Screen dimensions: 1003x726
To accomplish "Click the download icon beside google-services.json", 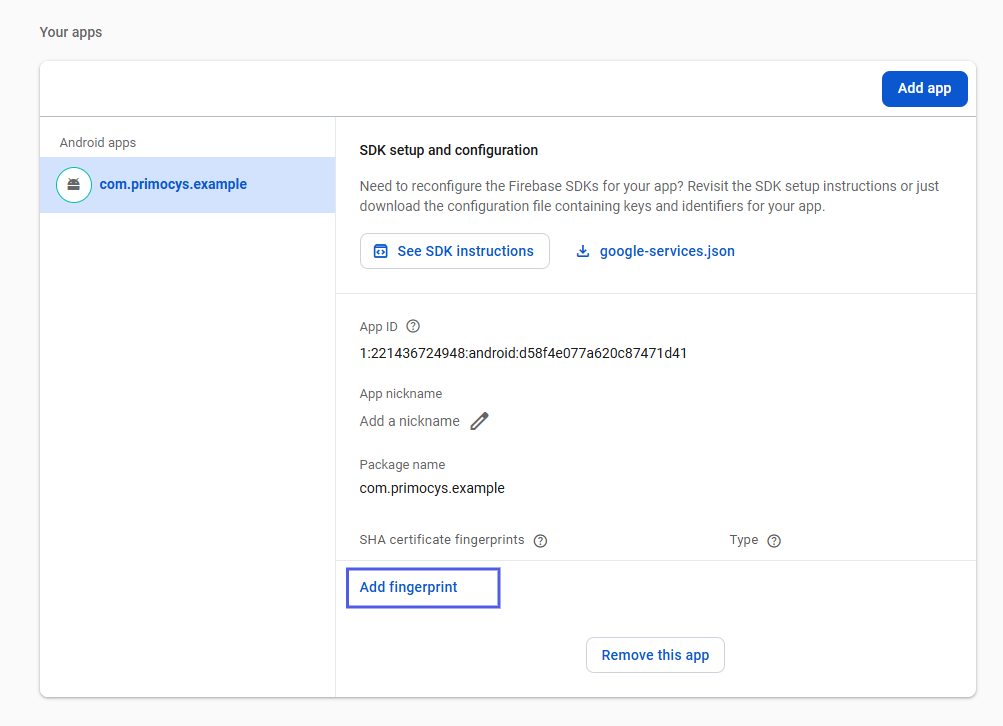I will click(x=583, y=252).
